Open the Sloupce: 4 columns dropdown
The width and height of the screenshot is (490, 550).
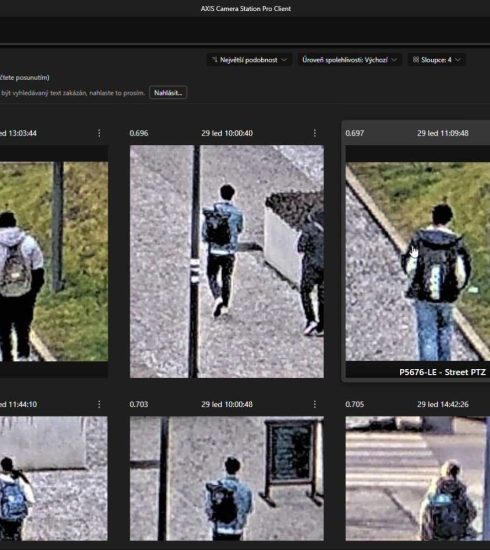436,60
